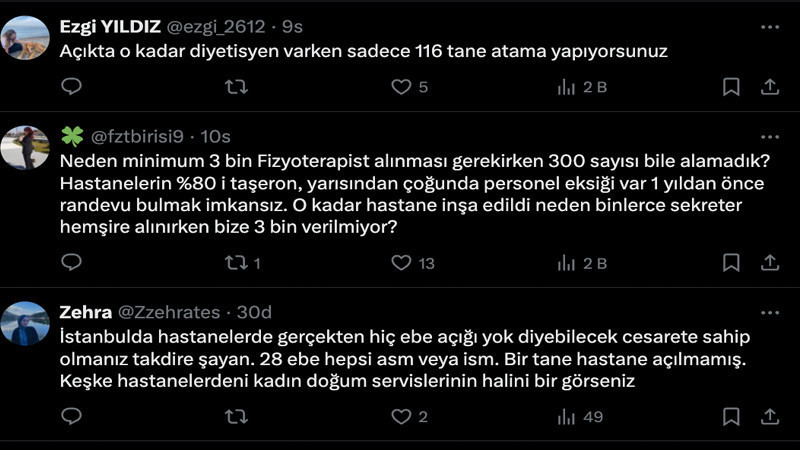800x450 pixels.
Task: Bookmark @fztbirisi9's tweet
Action: [731, 263]
